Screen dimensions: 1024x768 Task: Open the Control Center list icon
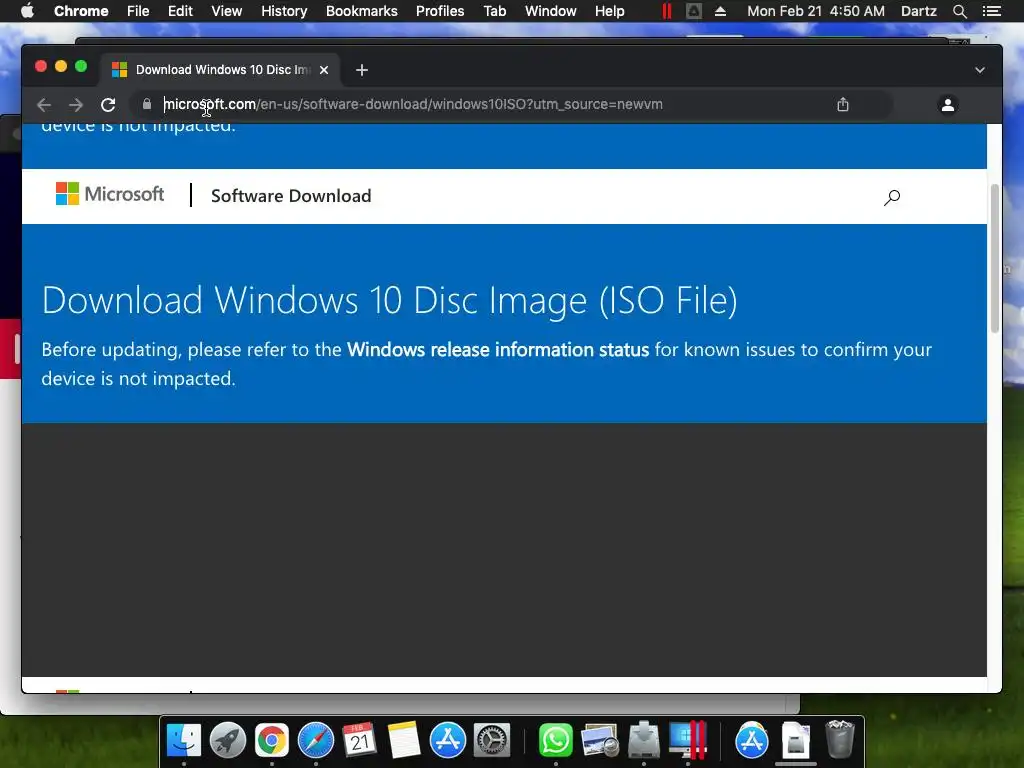991,11
